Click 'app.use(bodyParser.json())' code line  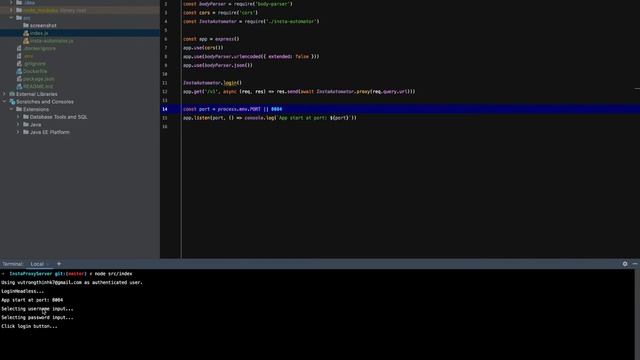pos(218,65)
